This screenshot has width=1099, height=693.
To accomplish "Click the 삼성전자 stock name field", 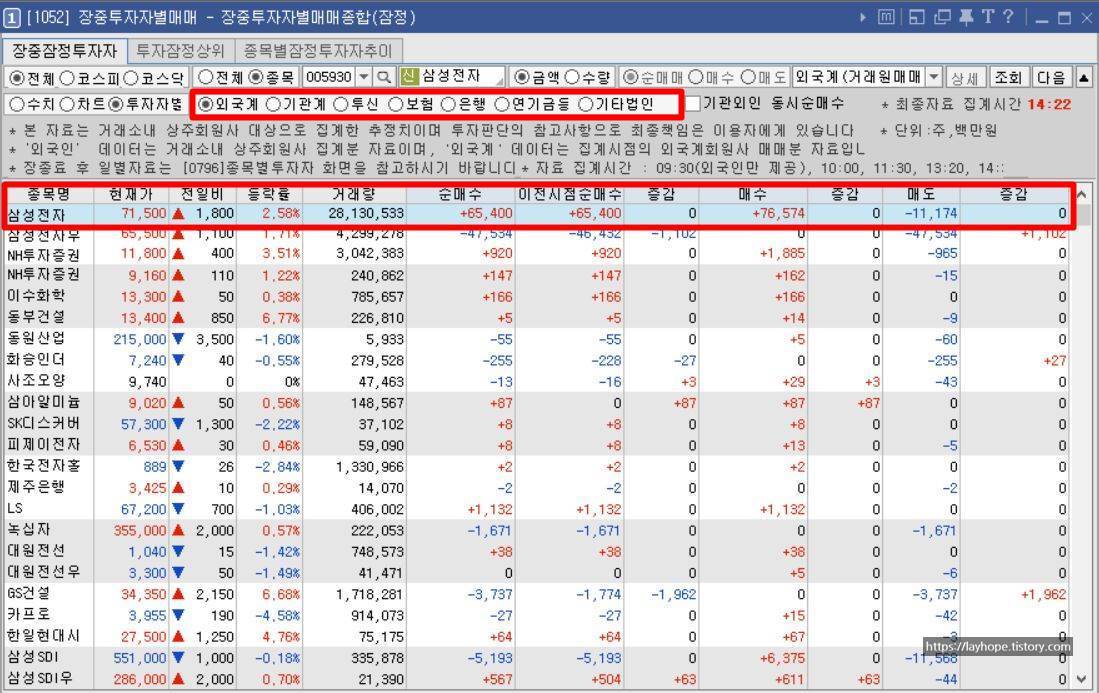I will click(462, 76).
